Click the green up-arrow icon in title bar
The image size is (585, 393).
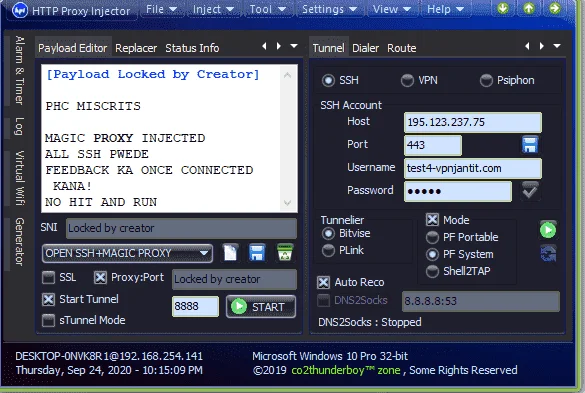(529, 8)
